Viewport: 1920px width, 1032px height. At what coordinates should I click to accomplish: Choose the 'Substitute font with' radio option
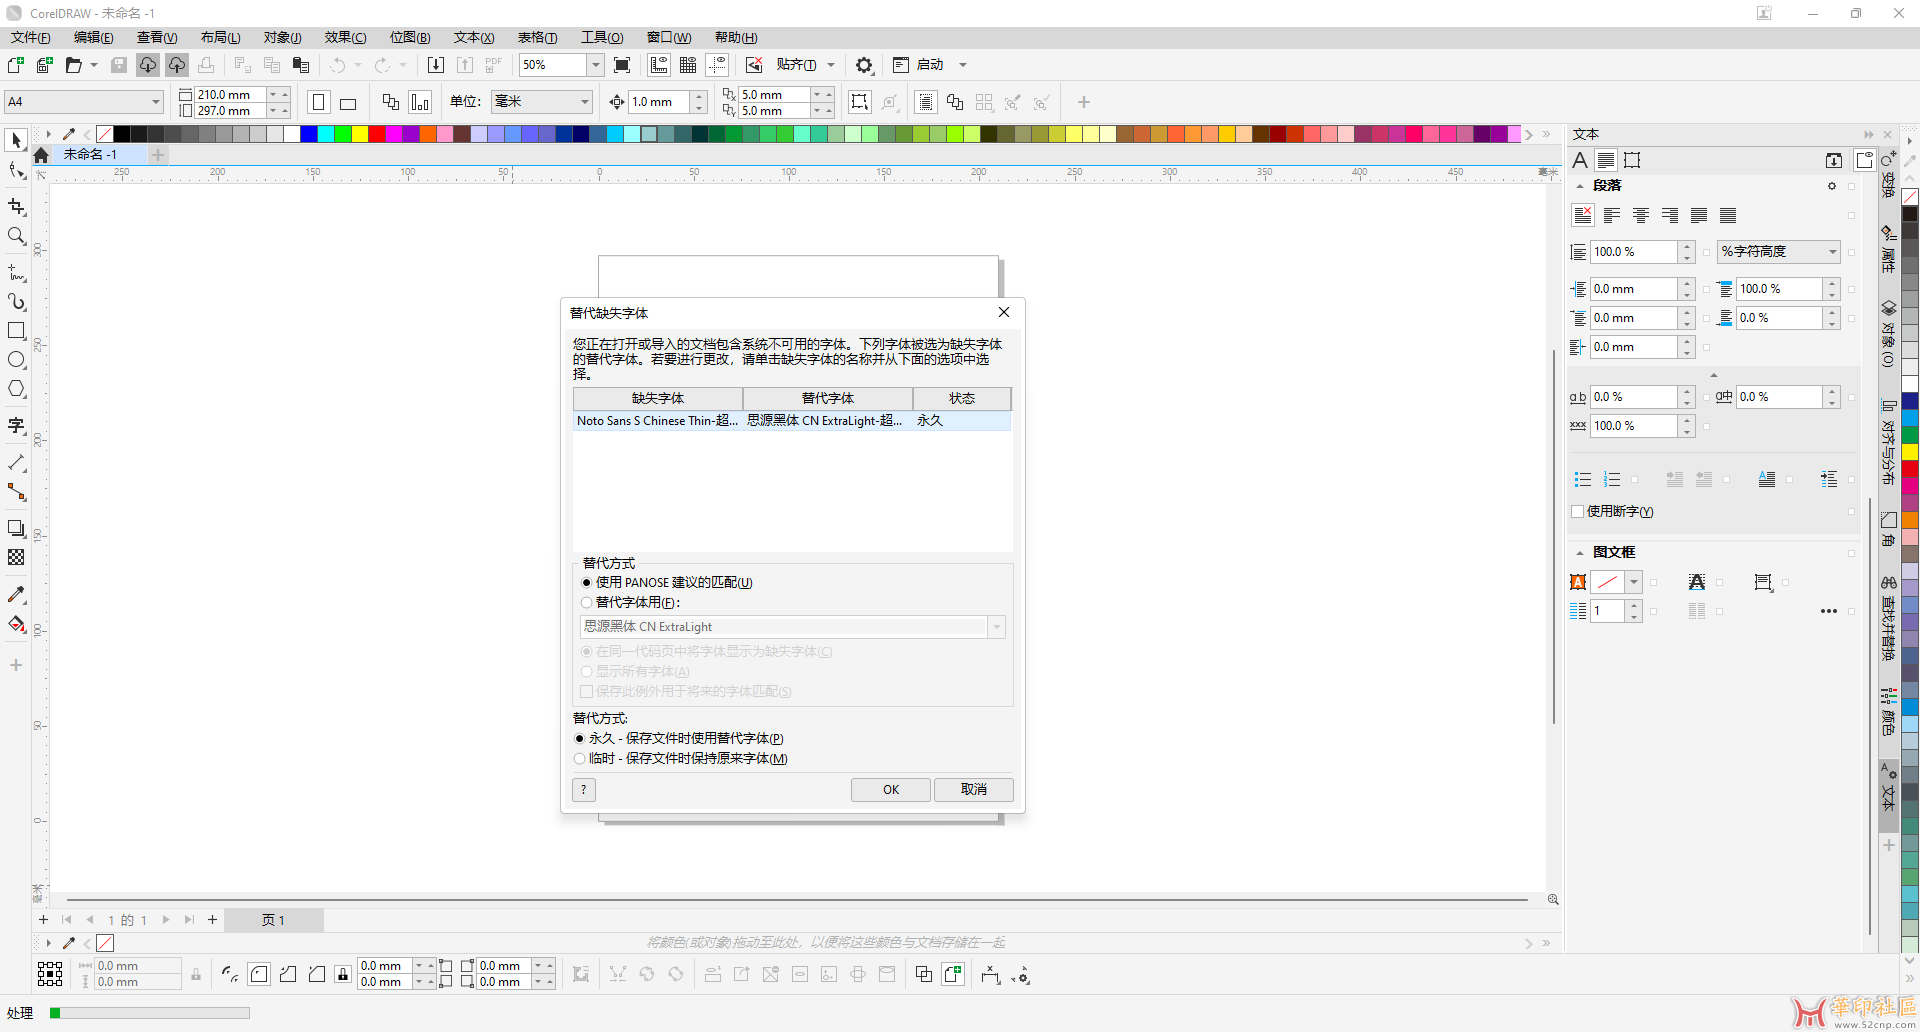click(x=587, y=603)
